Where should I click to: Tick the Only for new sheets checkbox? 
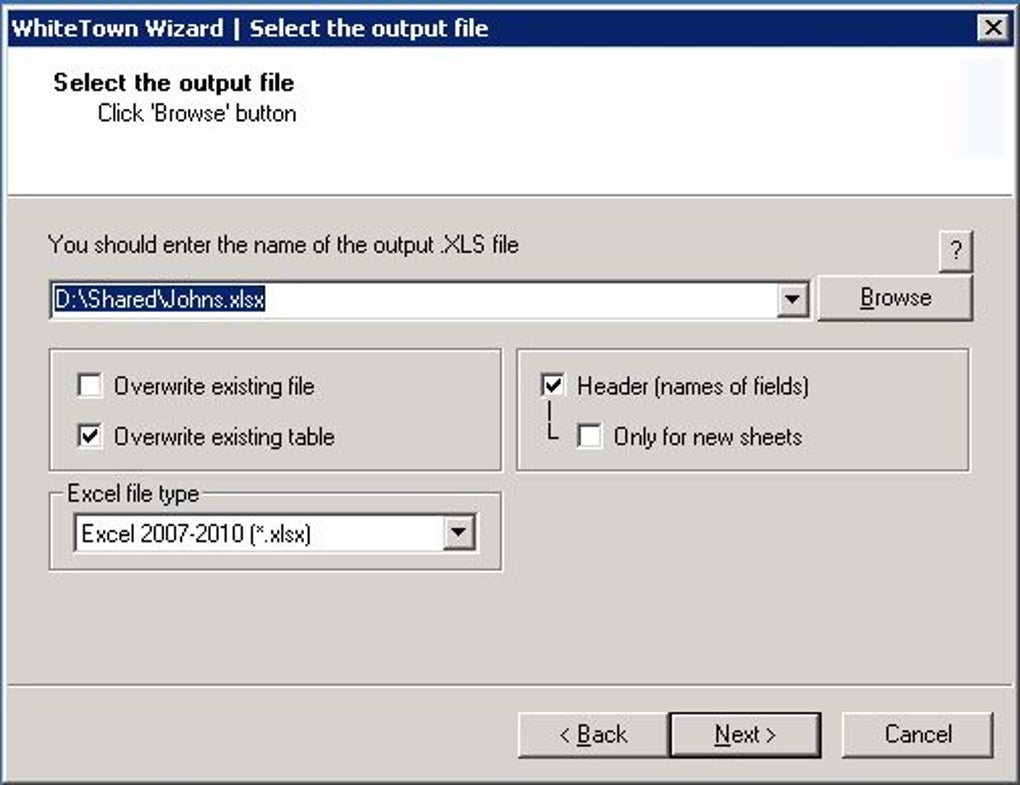589,436
